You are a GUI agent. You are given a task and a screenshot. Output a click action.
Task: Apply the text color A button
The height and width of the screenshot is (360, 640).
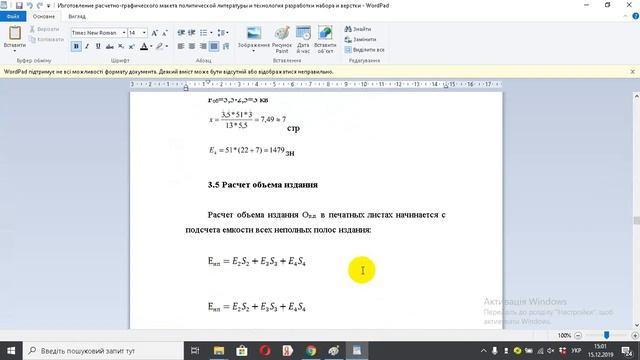coord(144,46)
